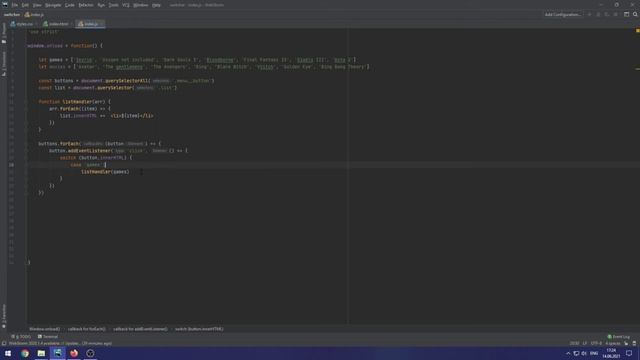
Task: Open the VCS menu
Action: 126,5
